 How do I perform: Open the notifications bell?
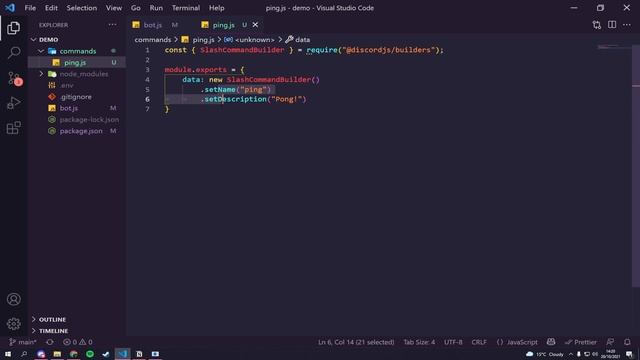point(627,342)
